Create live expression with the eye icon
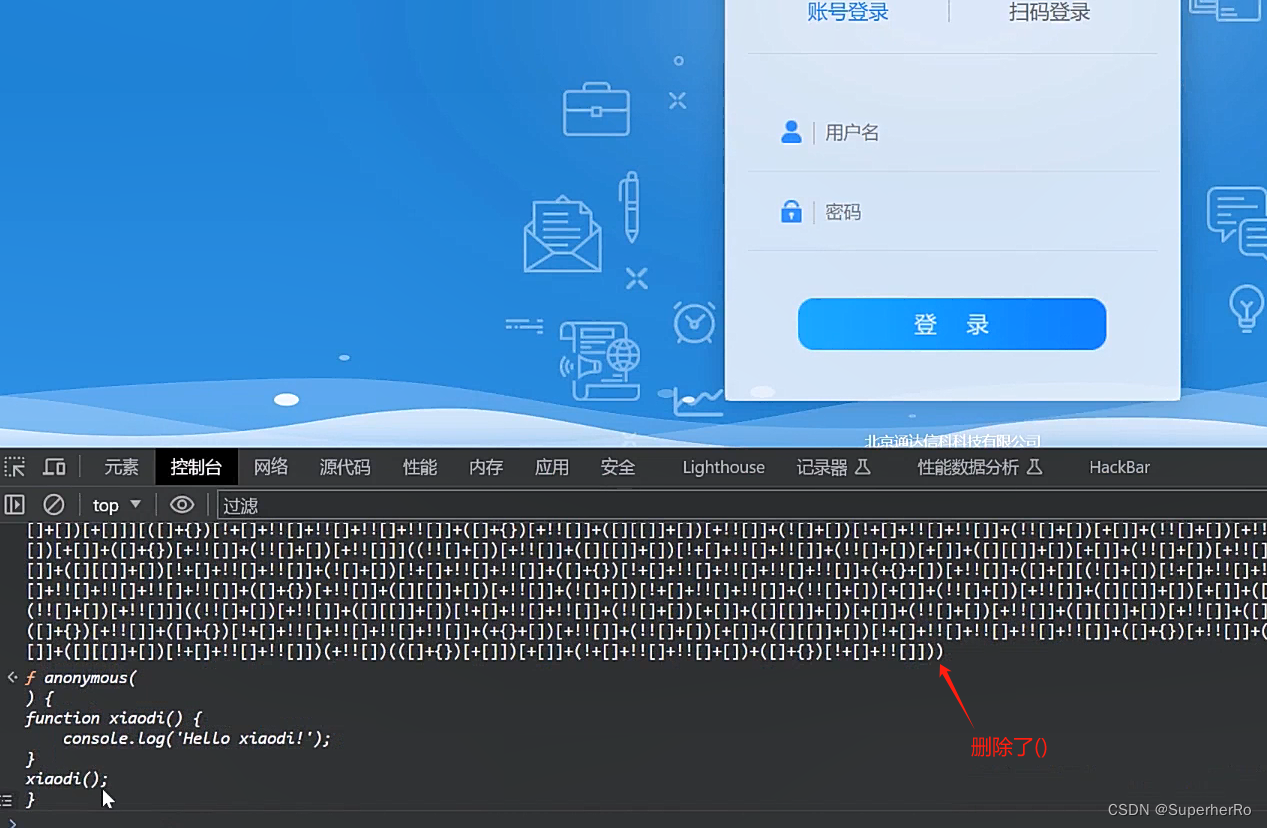This screenshot has height=828, width=1267. pos(181,505)
